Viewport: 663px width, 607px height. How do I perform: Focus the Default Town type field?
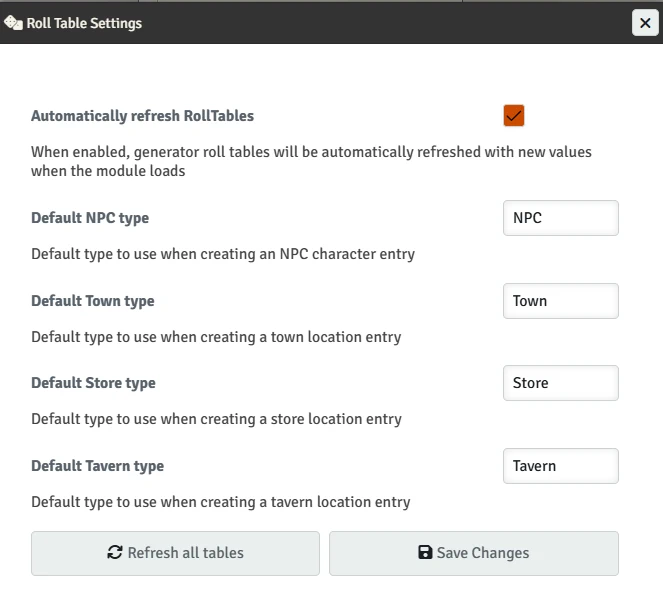point(561,301)
